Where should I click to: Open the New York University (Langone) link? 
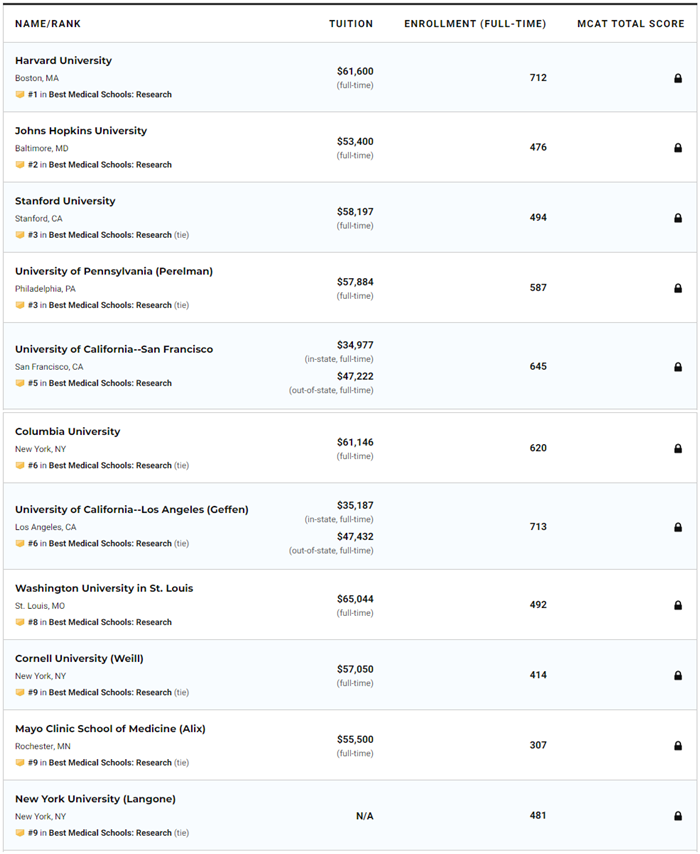[x=95, y=799]
